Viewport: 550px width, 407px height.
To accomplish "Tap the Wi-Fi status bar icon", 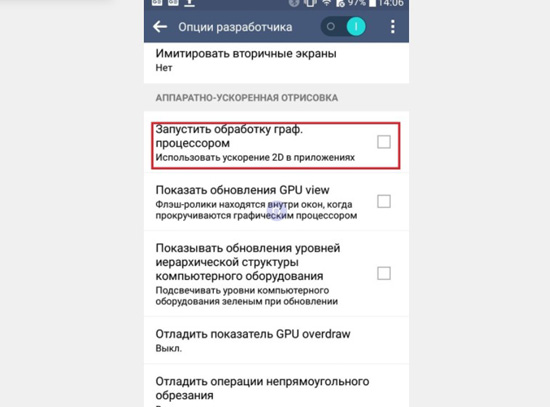I will pos(327,3).
